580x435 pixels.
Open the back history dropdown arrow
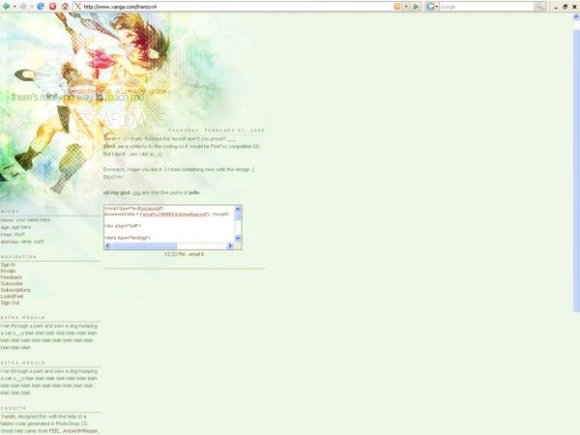15,7
